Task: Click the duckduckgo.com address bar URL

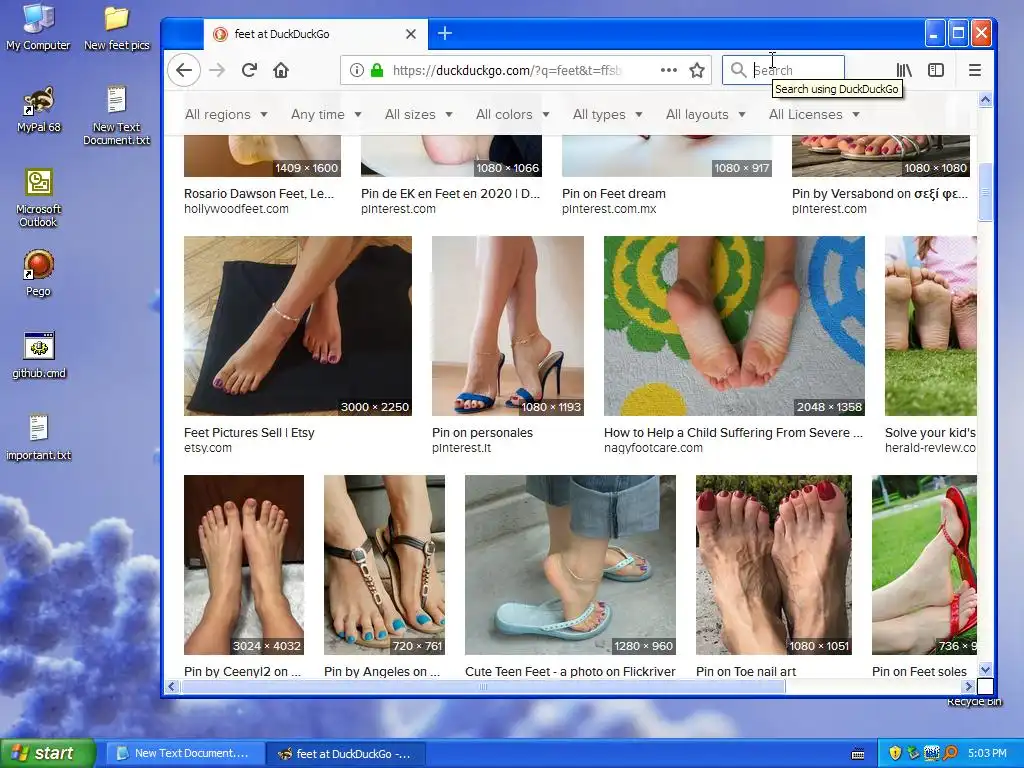Action: click(507, 70)
